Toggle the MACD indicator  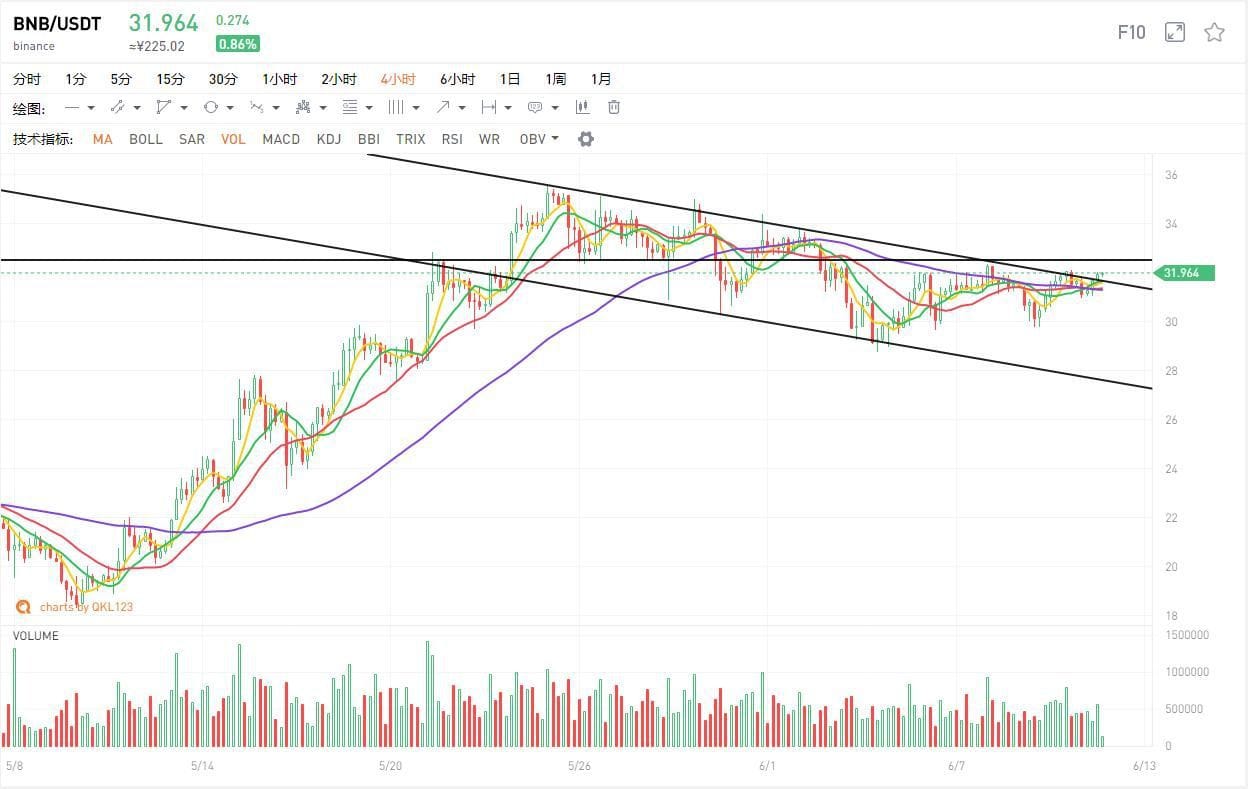pos(281,139)
